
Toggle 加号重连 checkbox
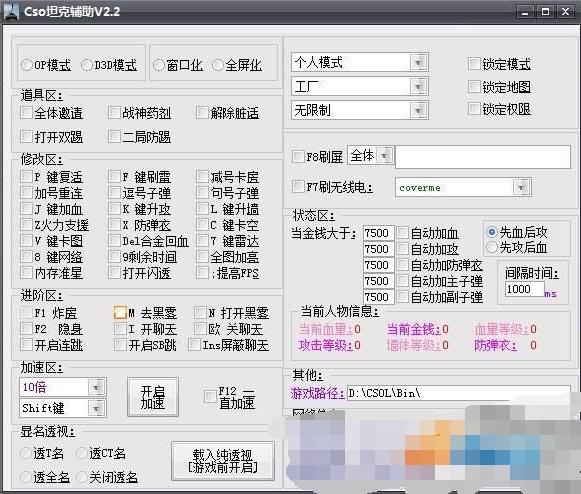pyautogui.click(x=26, y=192)
